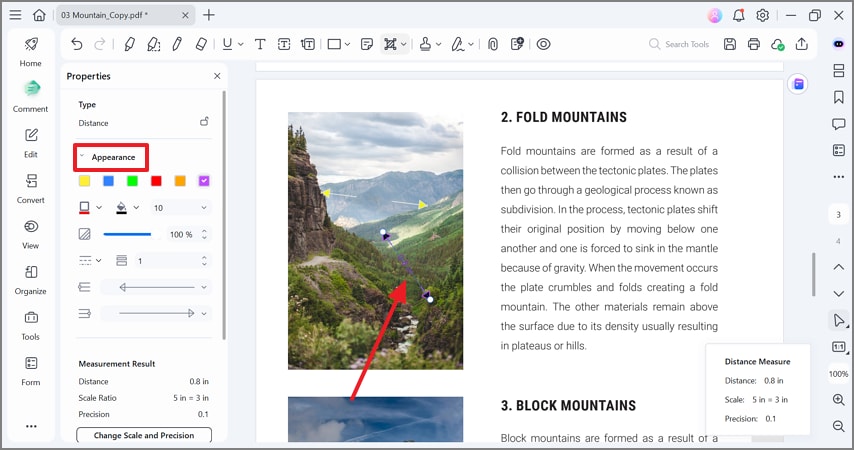The image size is (854, 450).
Task: Expand the Stamp tool dropdown arrow
Action: (438, 44)
